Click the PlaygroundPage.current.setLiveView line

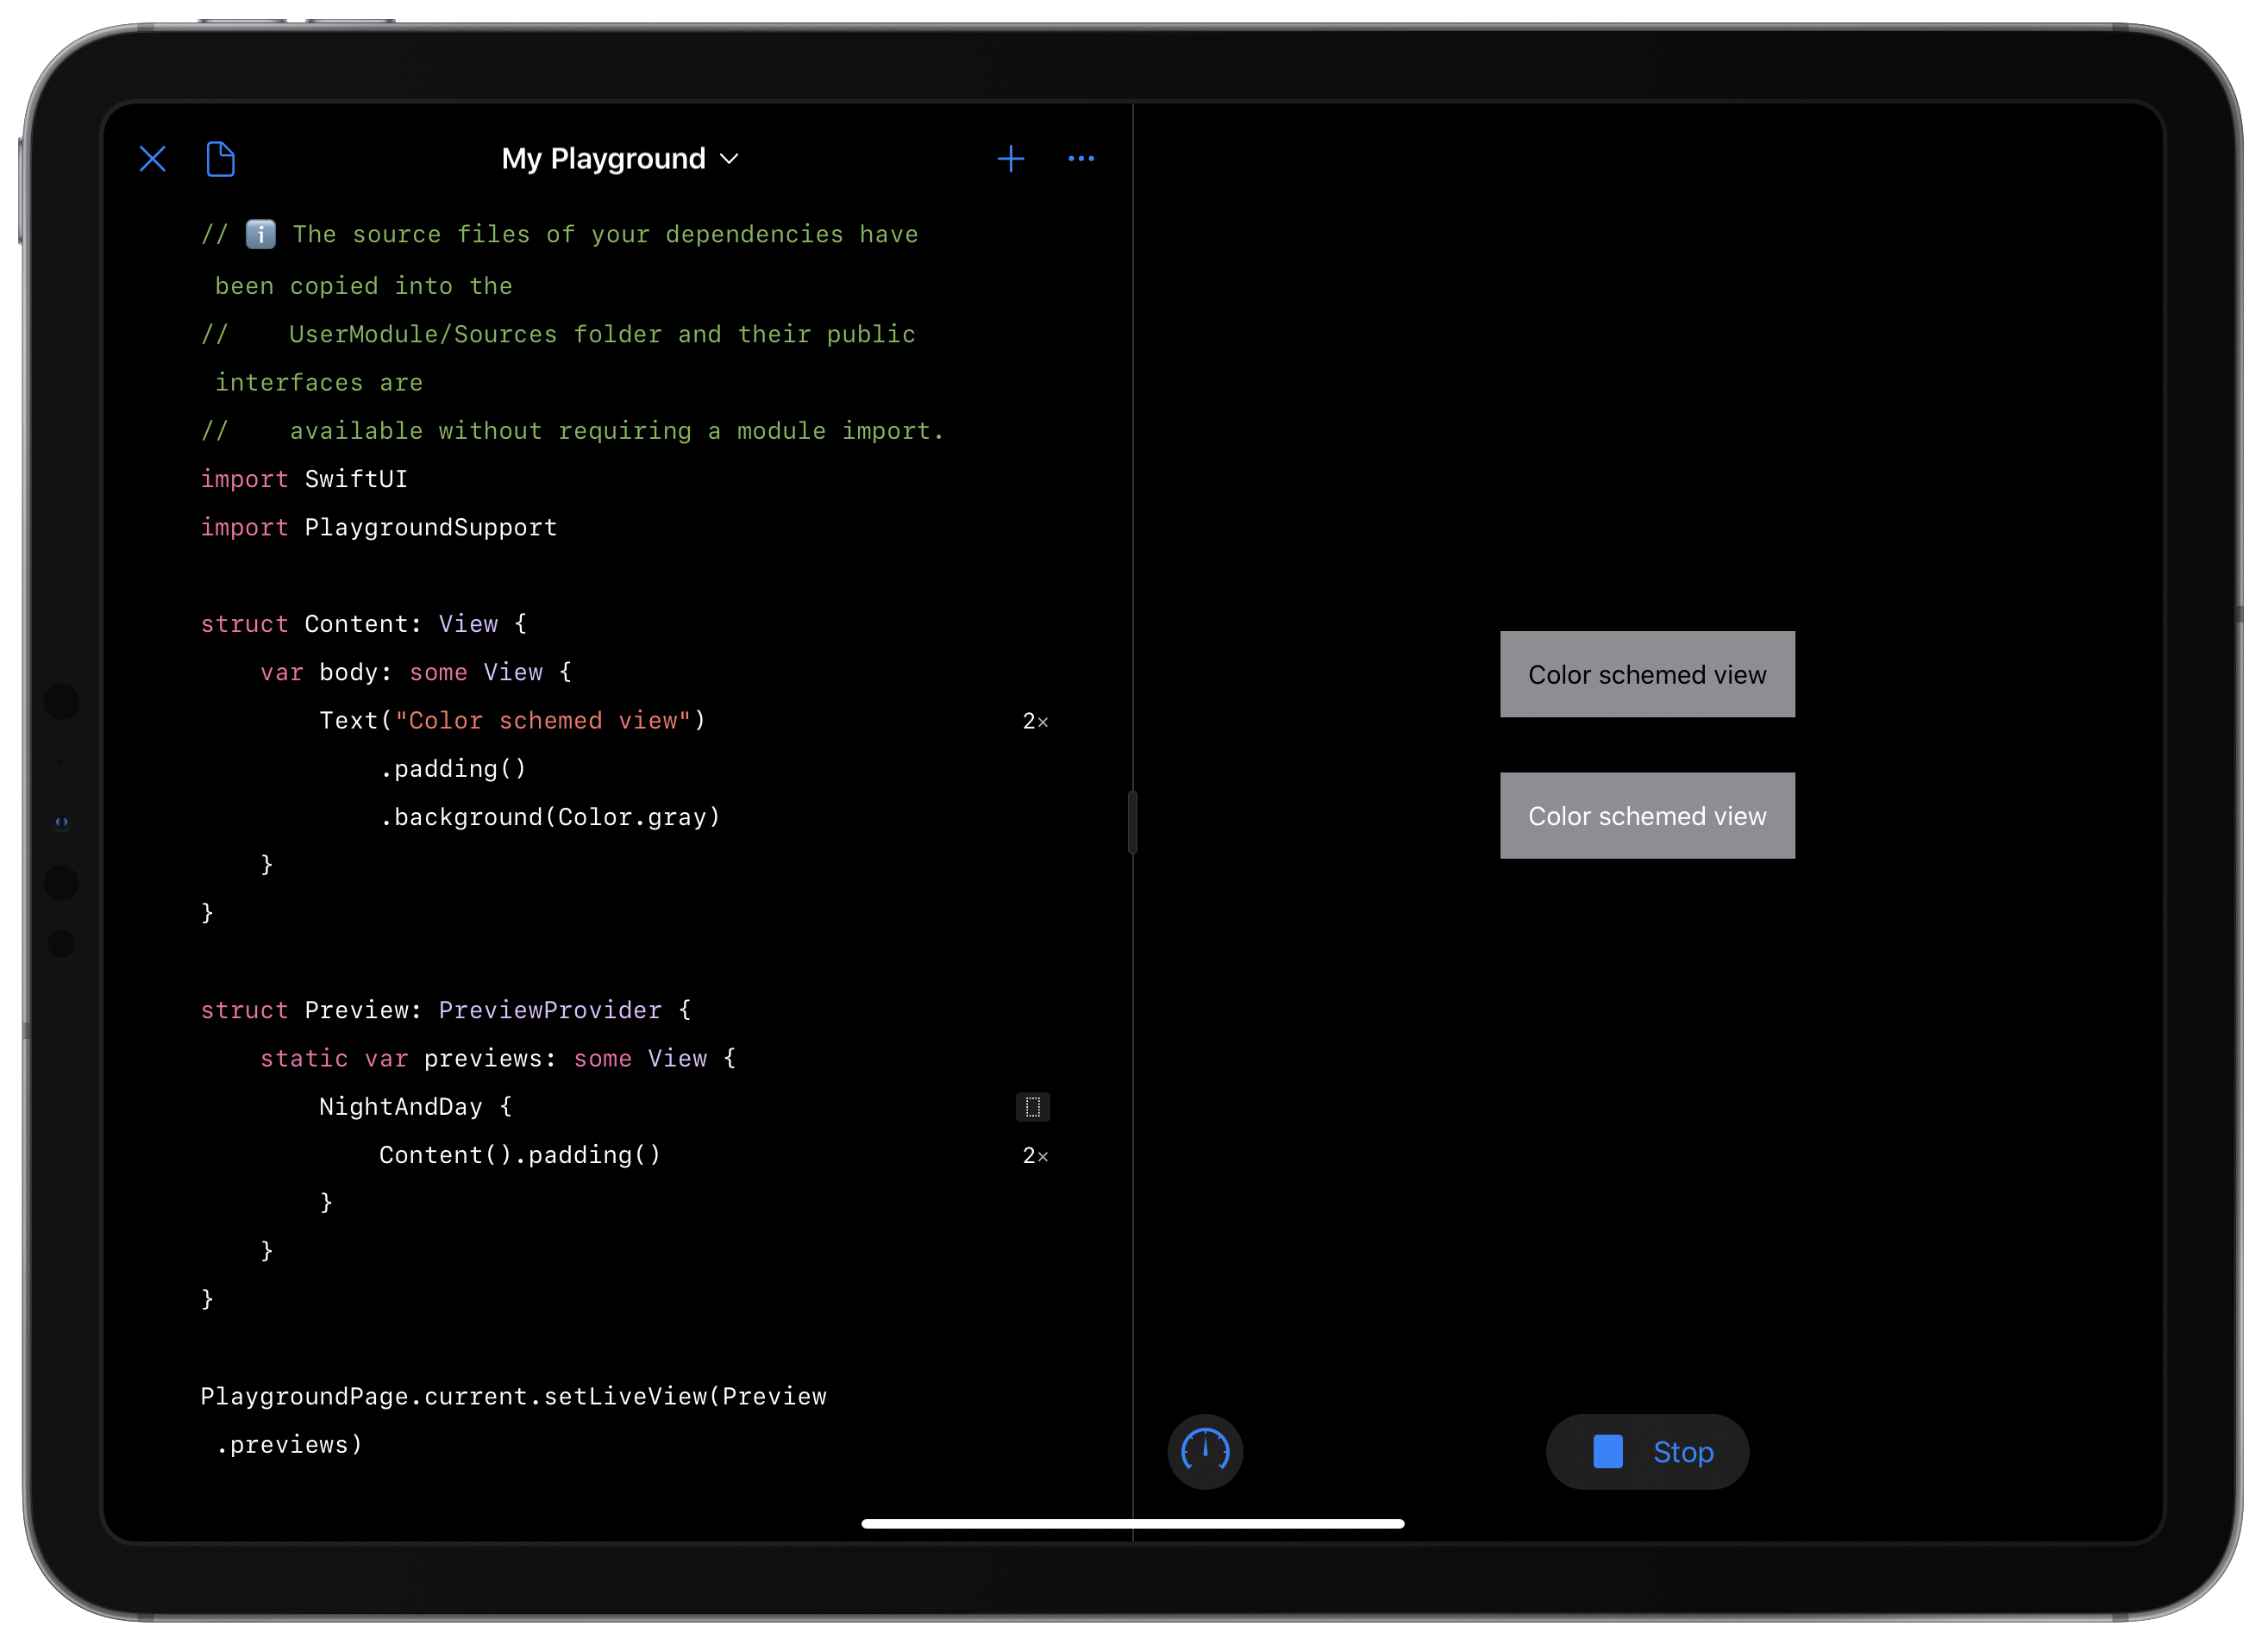point(513,1396)
